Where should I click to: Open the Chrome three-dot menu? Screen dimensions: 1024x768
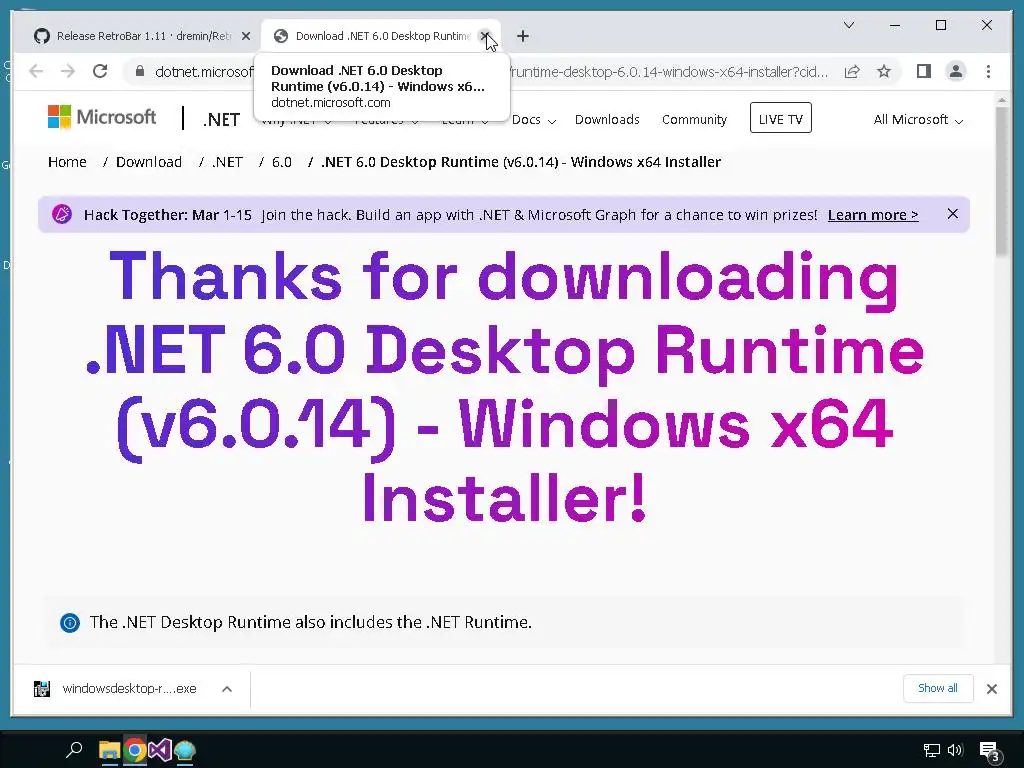(988, 71)
